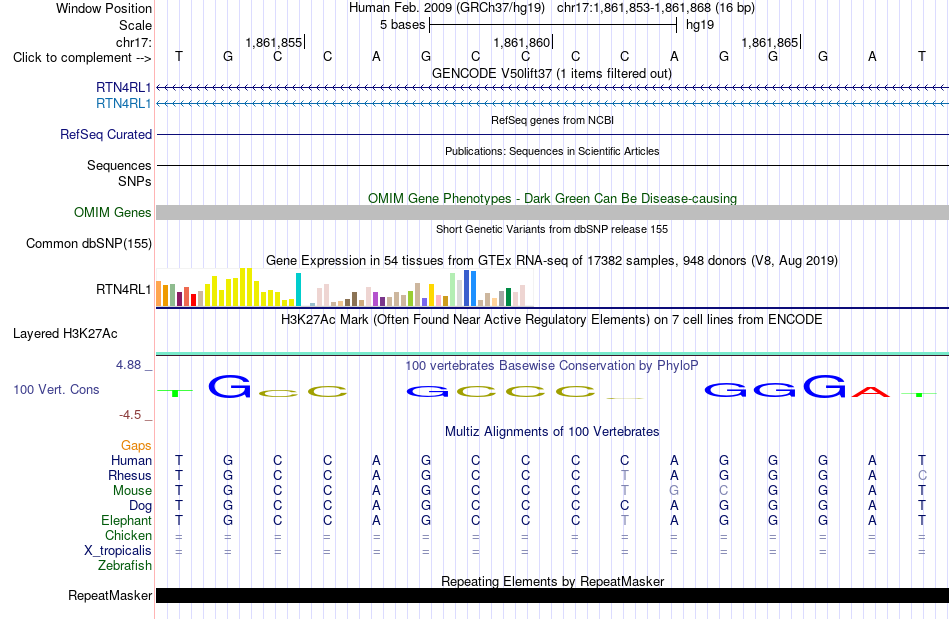Click the SNPs track label
The width and height of the screenshot is (950, 619).
point(135,181)
